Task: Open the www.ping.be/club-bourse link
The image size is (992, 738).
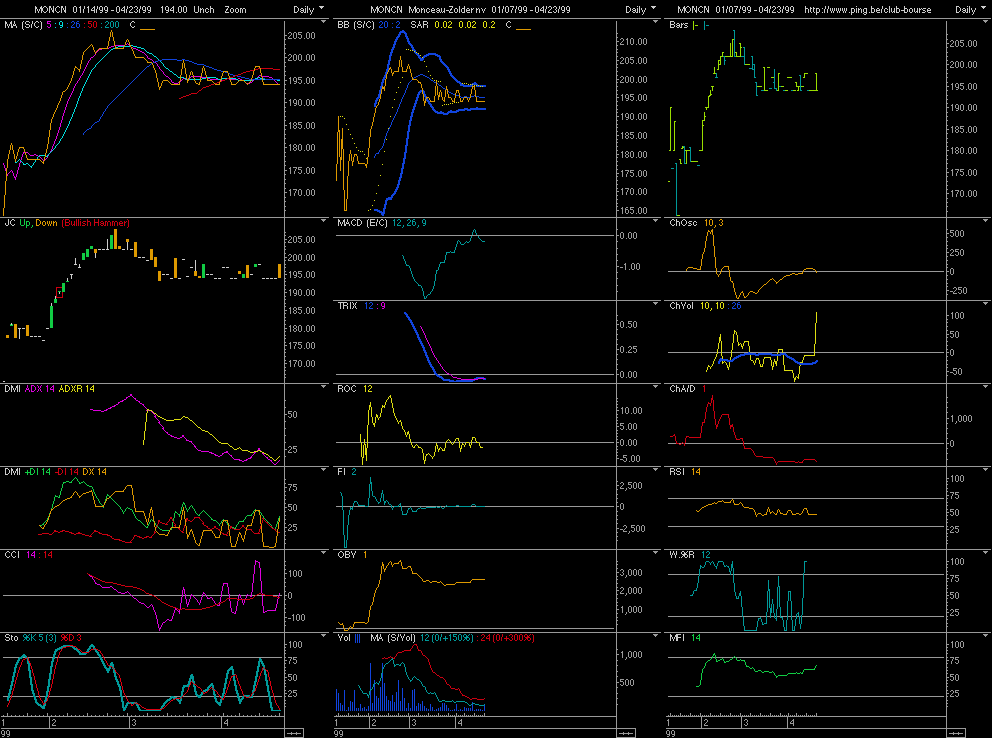Action: pyautogui.click(x=867, y=9)
